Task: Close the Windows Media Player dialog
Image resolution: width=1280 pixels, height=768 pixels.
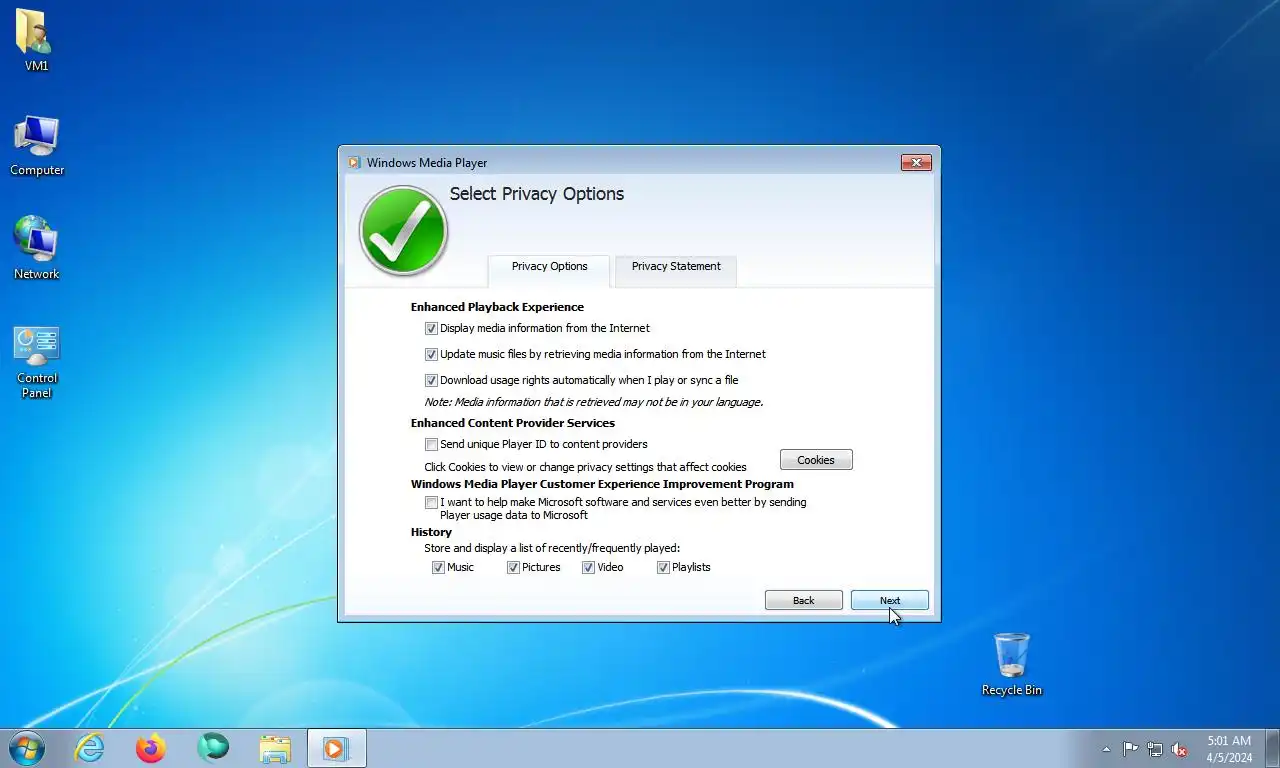Action: click(916, 162)
